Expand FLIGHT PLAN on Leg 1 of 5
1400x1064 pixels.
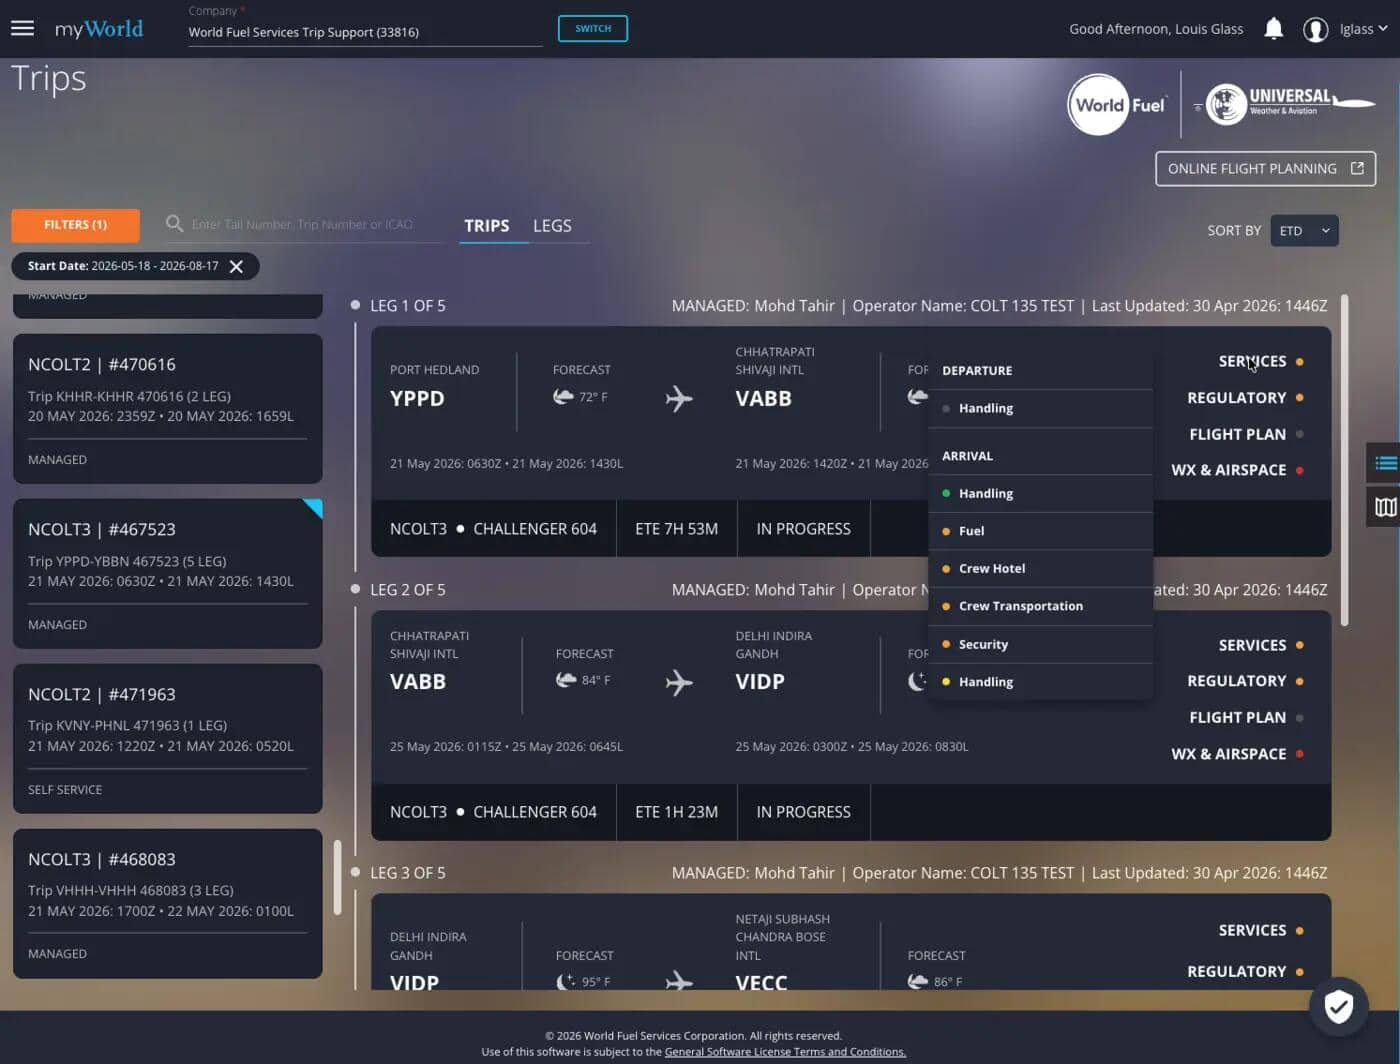coord(1246,434)
